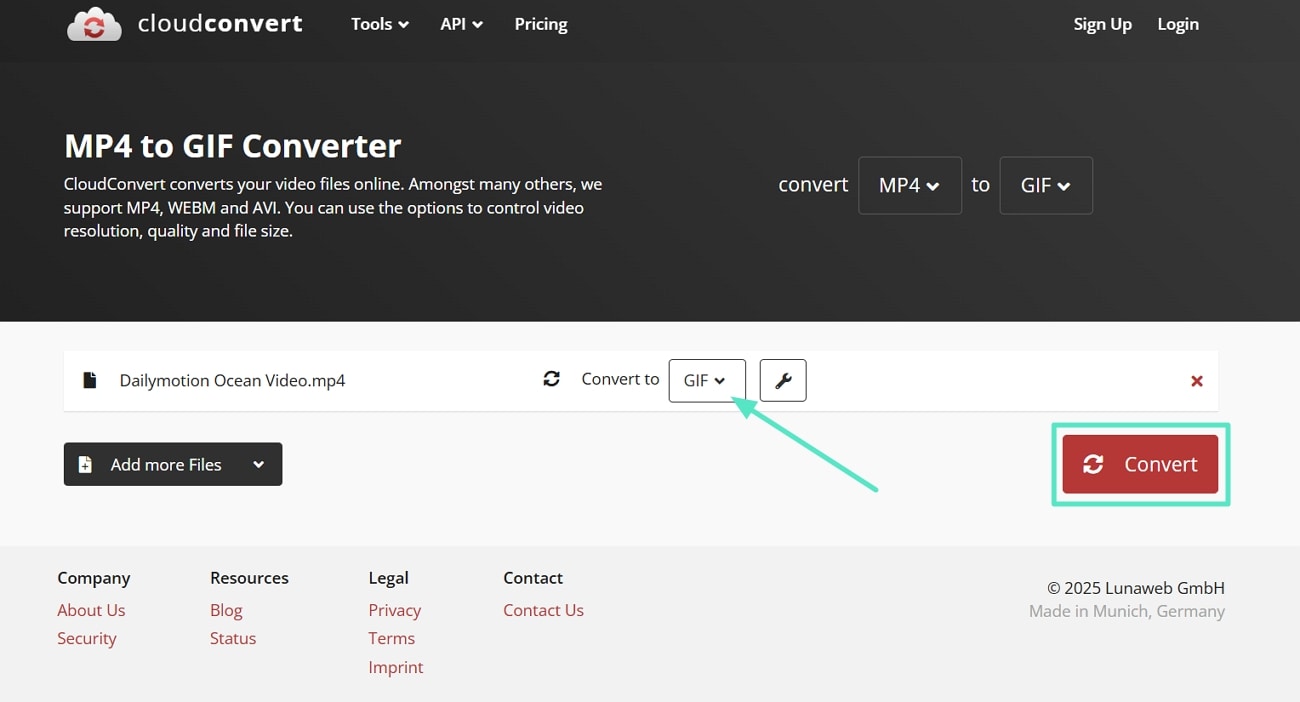Open the Tools menu
Screen dimensions: 1300x702
pyautogui.click(x=380, y=24)
